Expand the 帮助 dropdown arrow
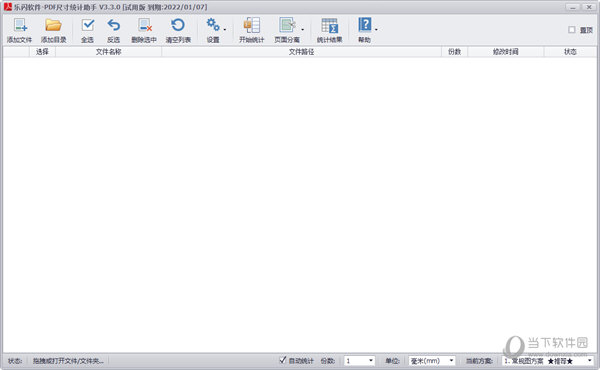 (x=376, y=29)
